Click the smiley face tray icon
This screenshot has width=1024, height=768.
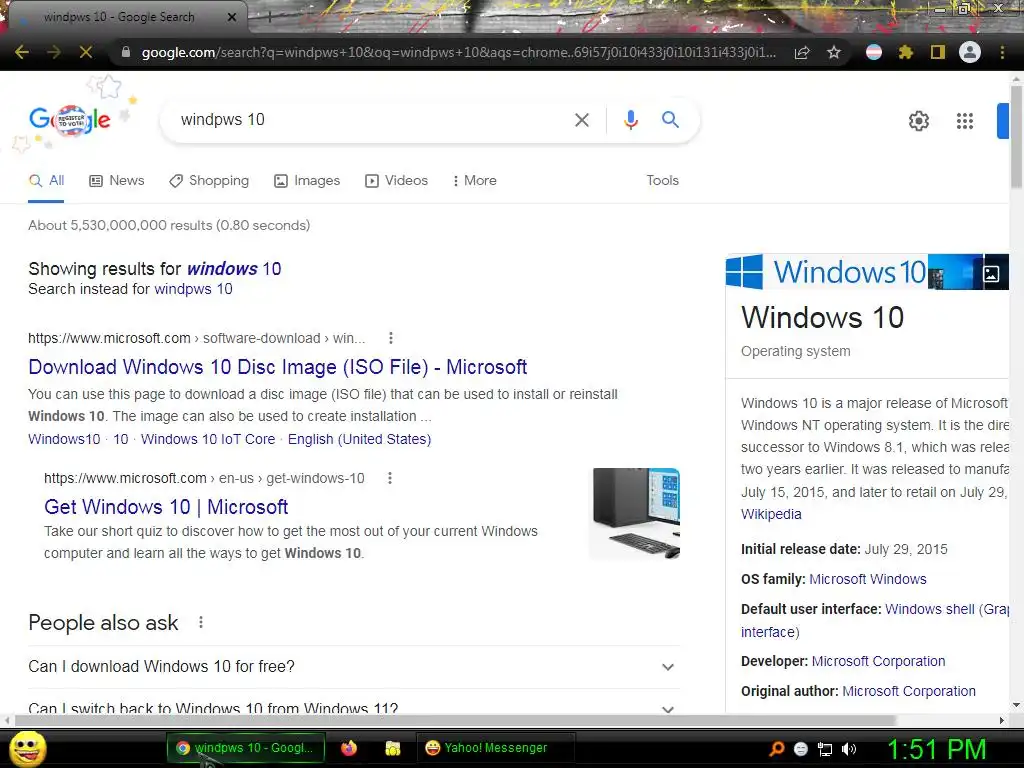click(801, 749)
